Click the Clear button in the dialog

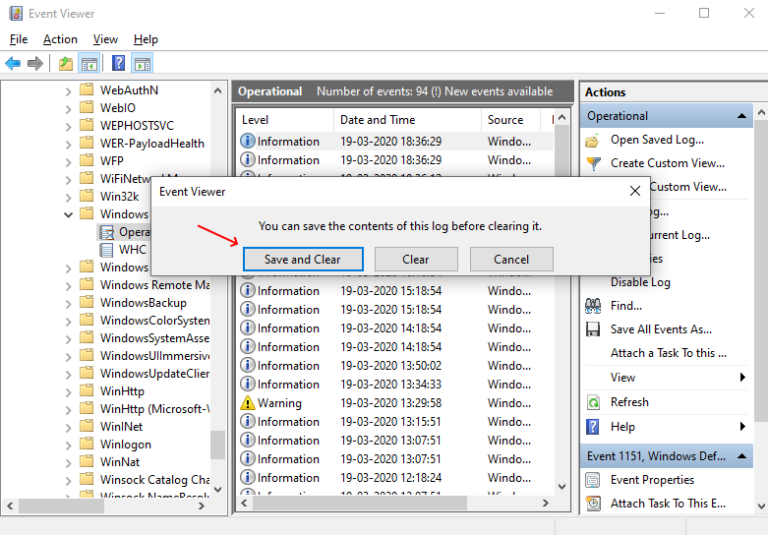416,259
